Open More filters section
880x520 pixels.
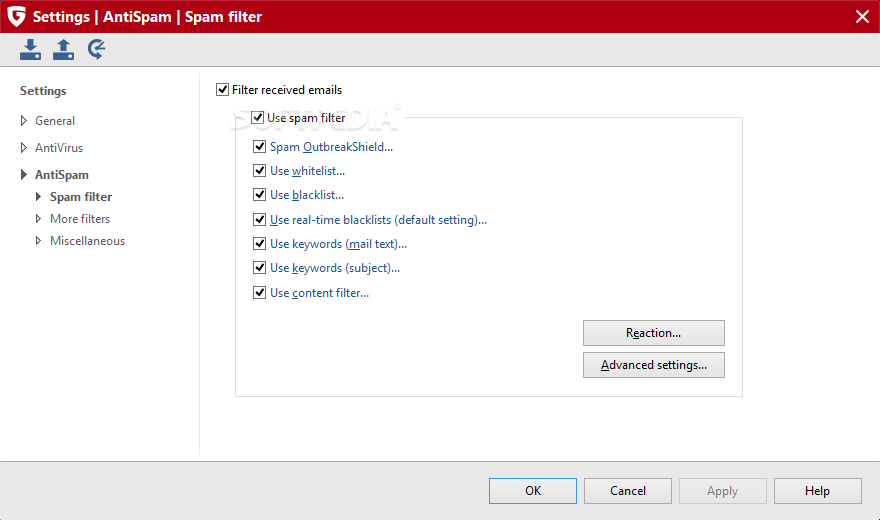80,219
